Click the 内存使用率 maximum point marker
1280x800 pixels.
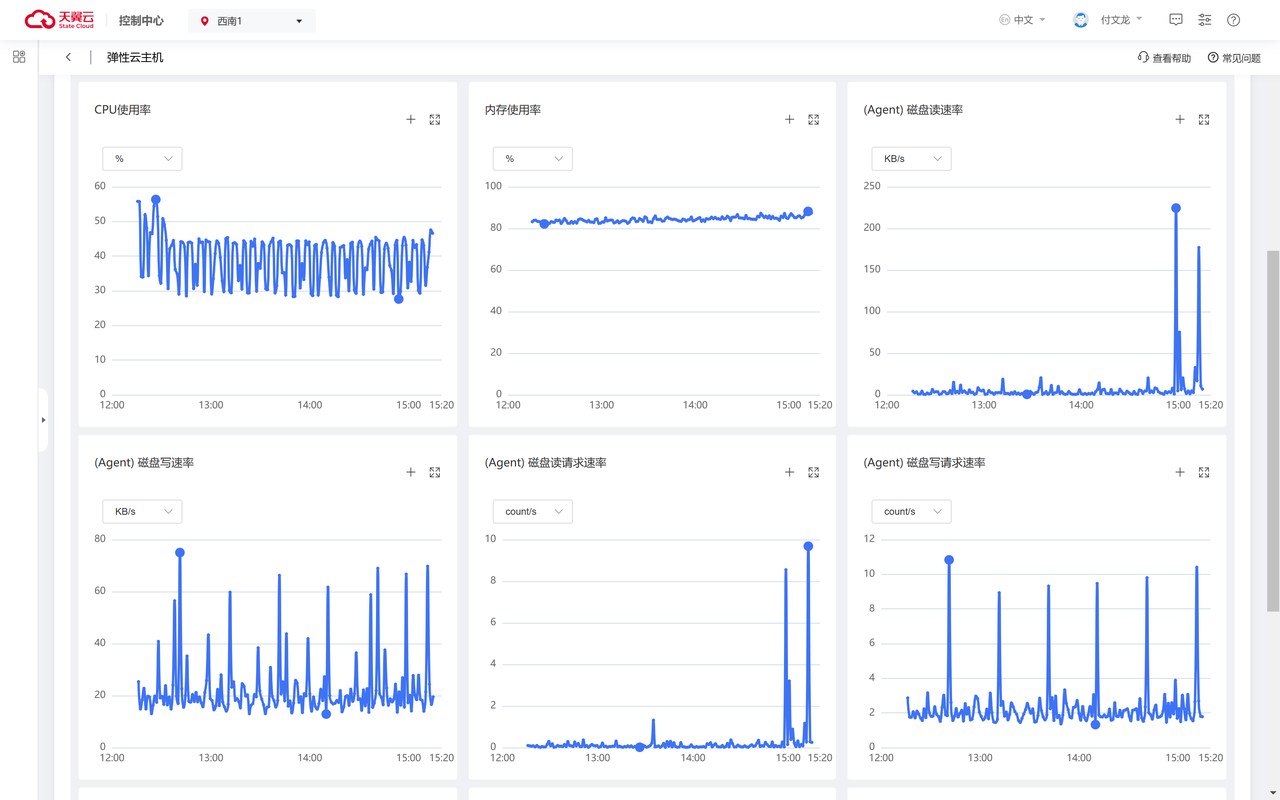pyautogui.click(x=808, y=212)
